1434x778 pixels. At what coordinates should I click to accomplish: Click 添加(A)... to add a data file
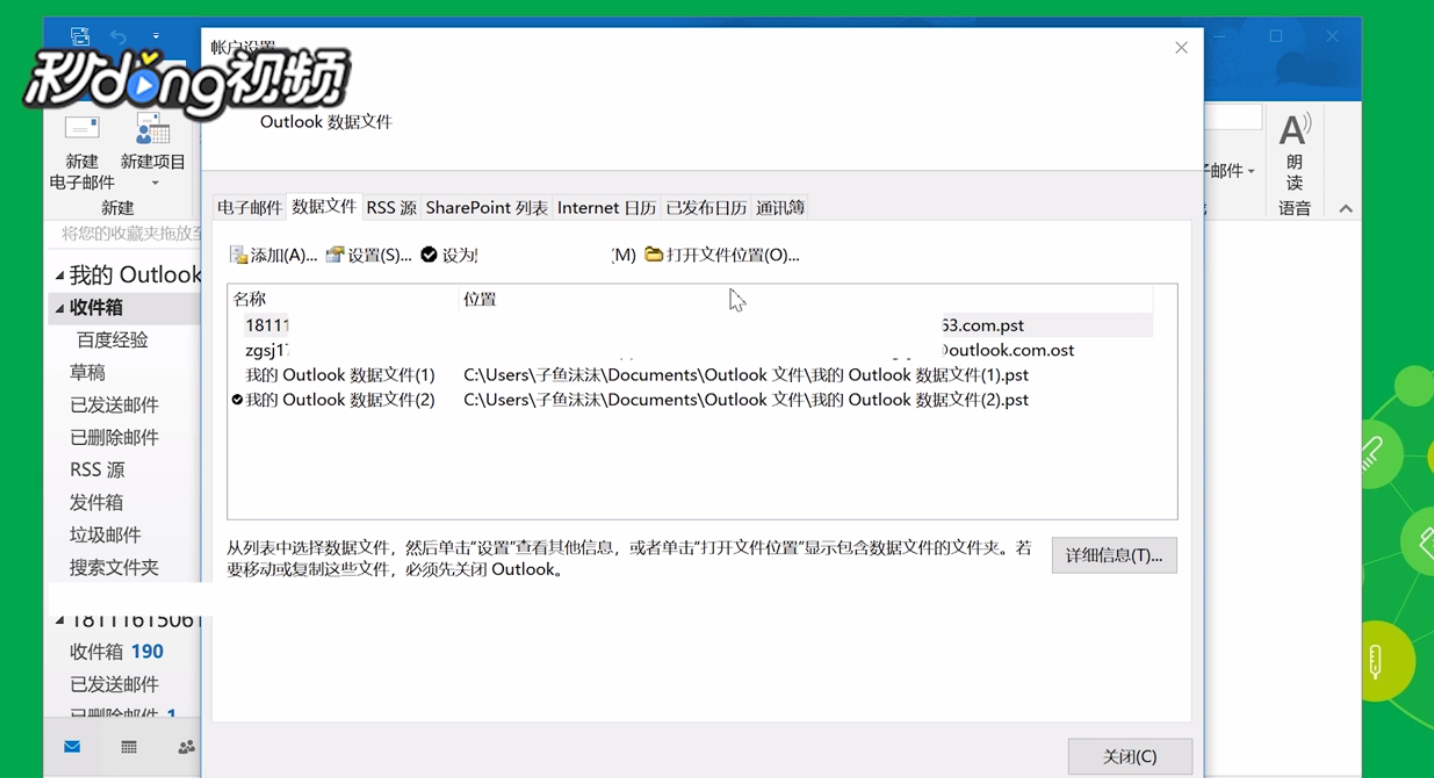[x=273, y=255]
